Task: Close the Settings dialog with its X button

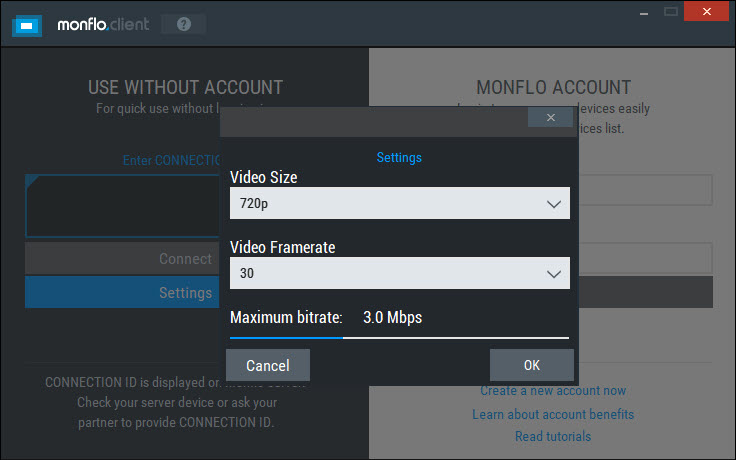Action: click(551, 117)
